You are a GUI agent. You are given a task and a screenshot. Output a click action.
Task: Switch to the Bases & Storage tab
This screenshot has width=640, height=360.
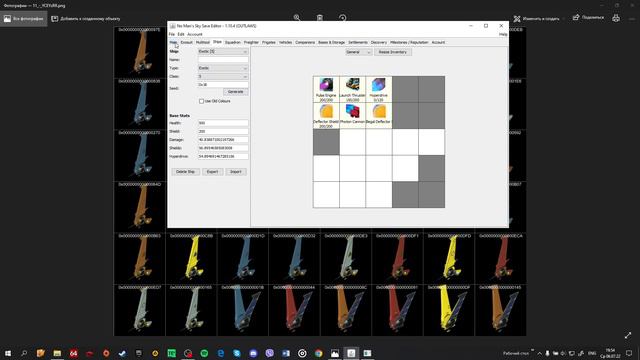331,42
